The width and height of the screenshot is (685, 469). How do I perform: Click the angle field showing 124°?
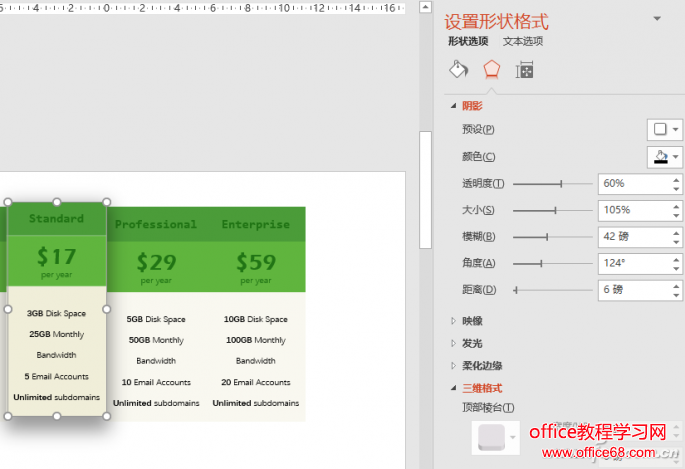(x=634, y=263)
